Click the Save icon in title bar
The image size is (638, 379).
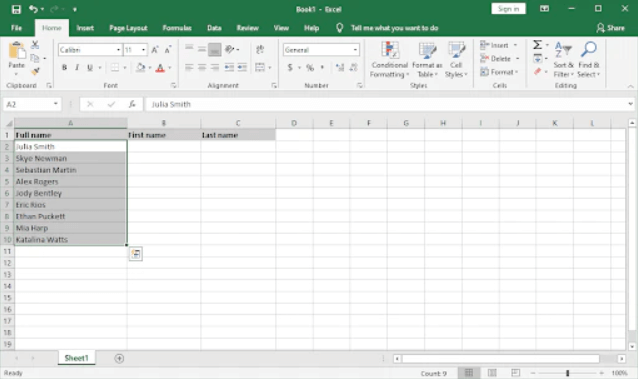(x=16, y=9)
